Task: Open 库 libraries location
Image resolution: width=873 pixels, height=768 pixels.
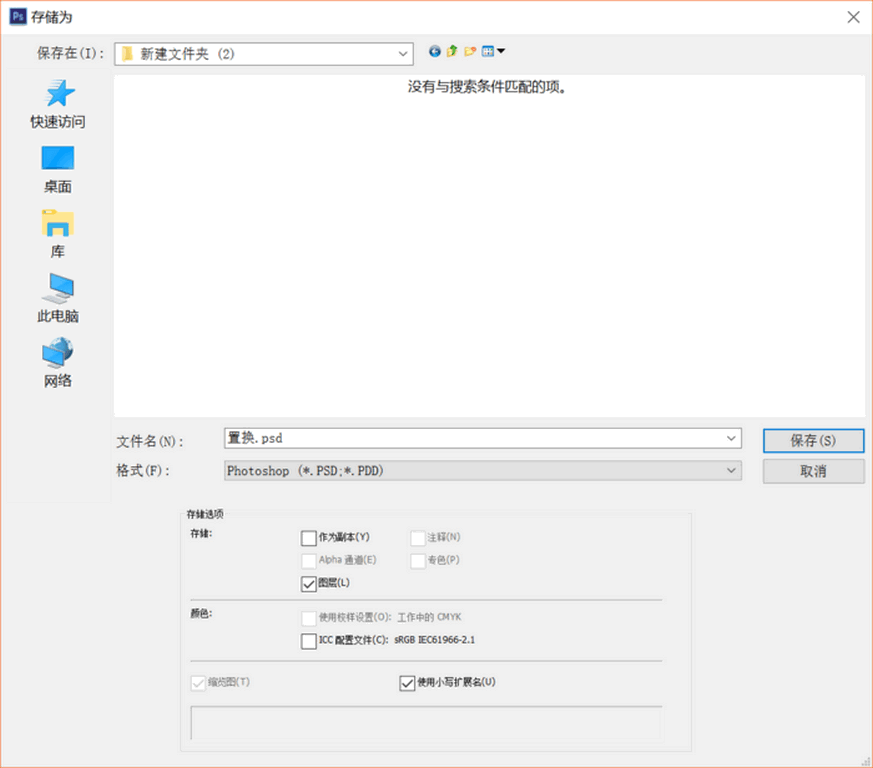Action: tap(58, 234)
